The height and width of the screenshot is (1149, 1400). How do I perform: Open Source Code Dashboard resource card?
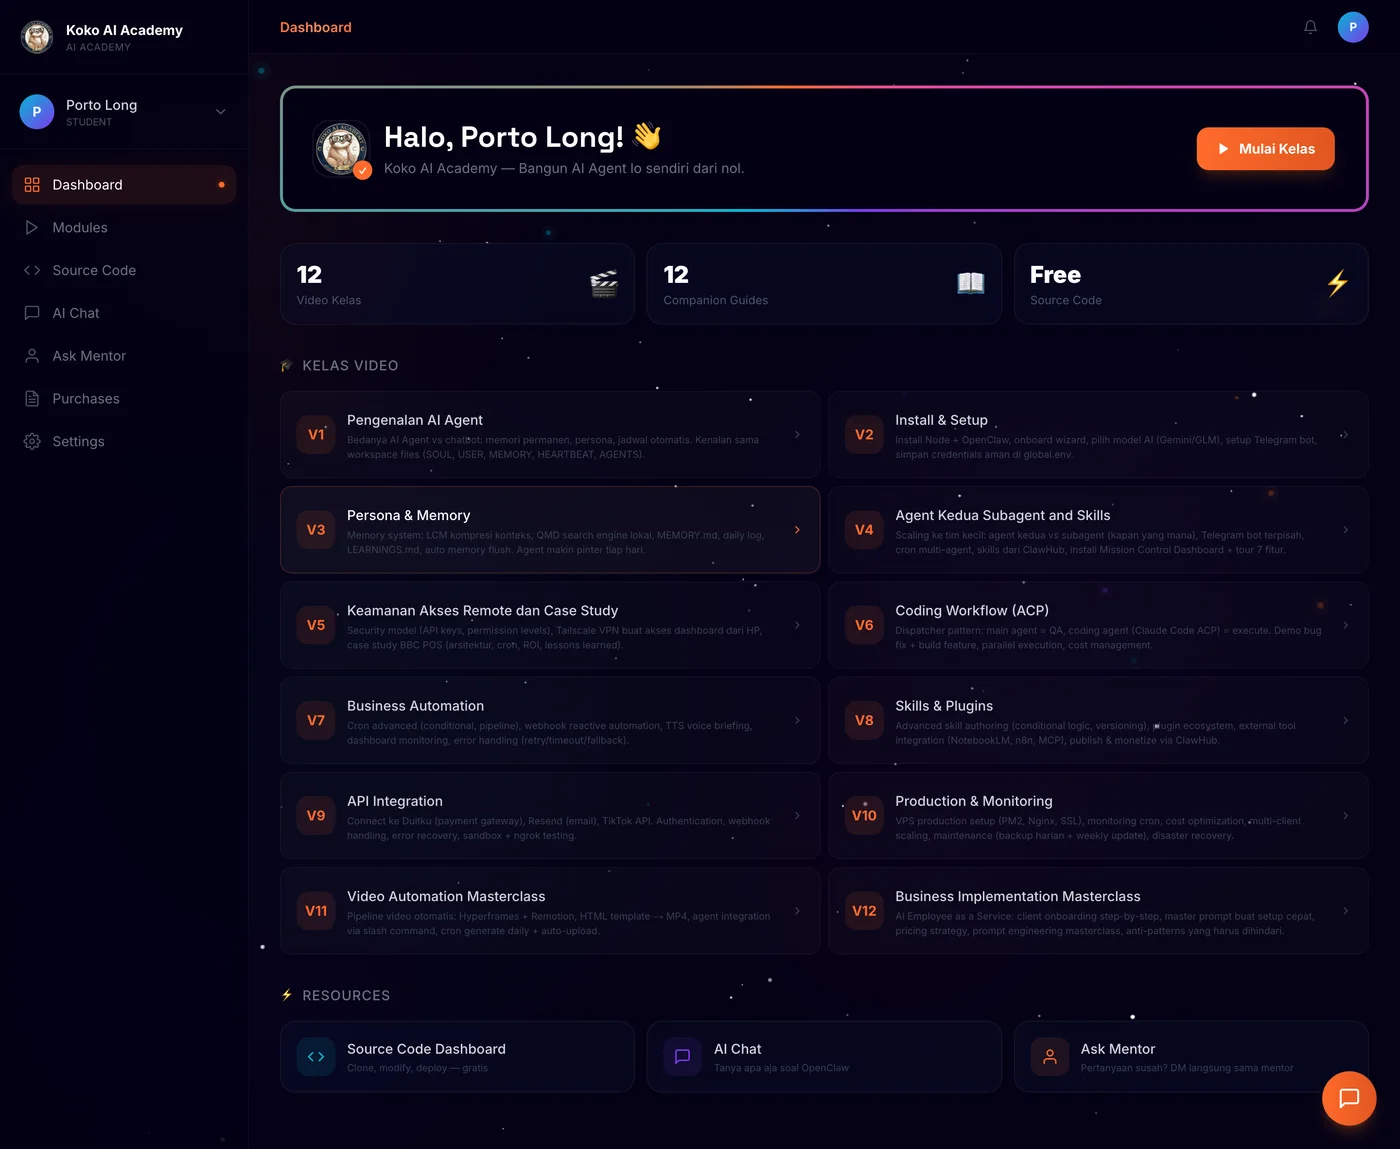[x=457, y=1057]
